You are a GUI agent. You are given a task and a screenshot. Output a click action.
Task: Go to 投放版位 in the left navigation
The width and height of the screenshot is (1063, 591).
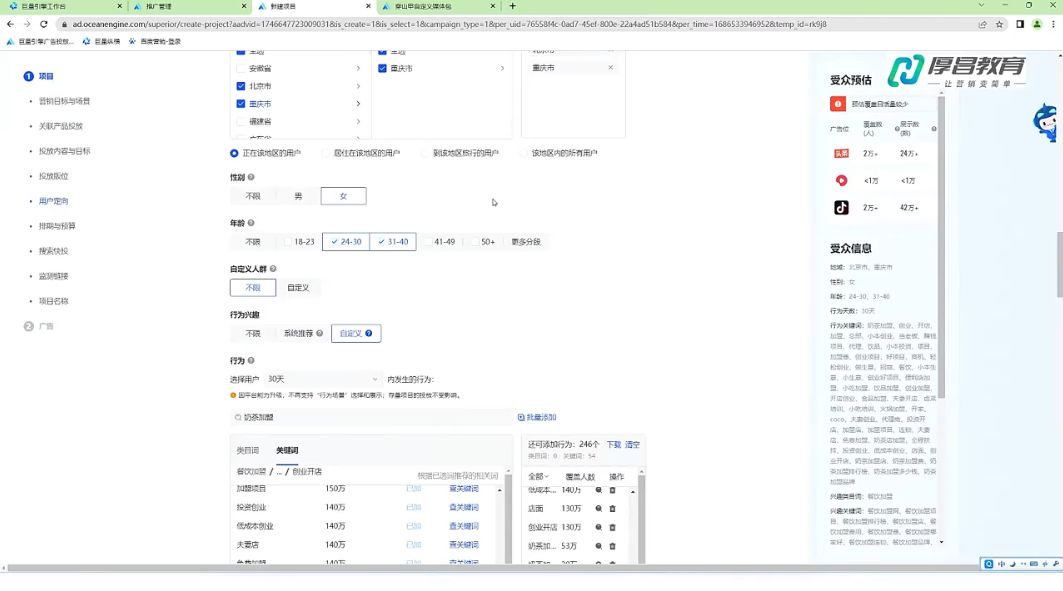pyautogui.click(x=54, y=176)
